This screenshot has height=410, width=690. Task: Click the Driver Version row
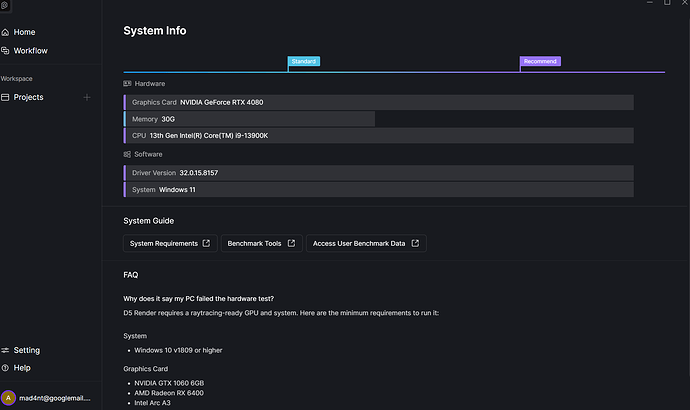pos(378,173)
